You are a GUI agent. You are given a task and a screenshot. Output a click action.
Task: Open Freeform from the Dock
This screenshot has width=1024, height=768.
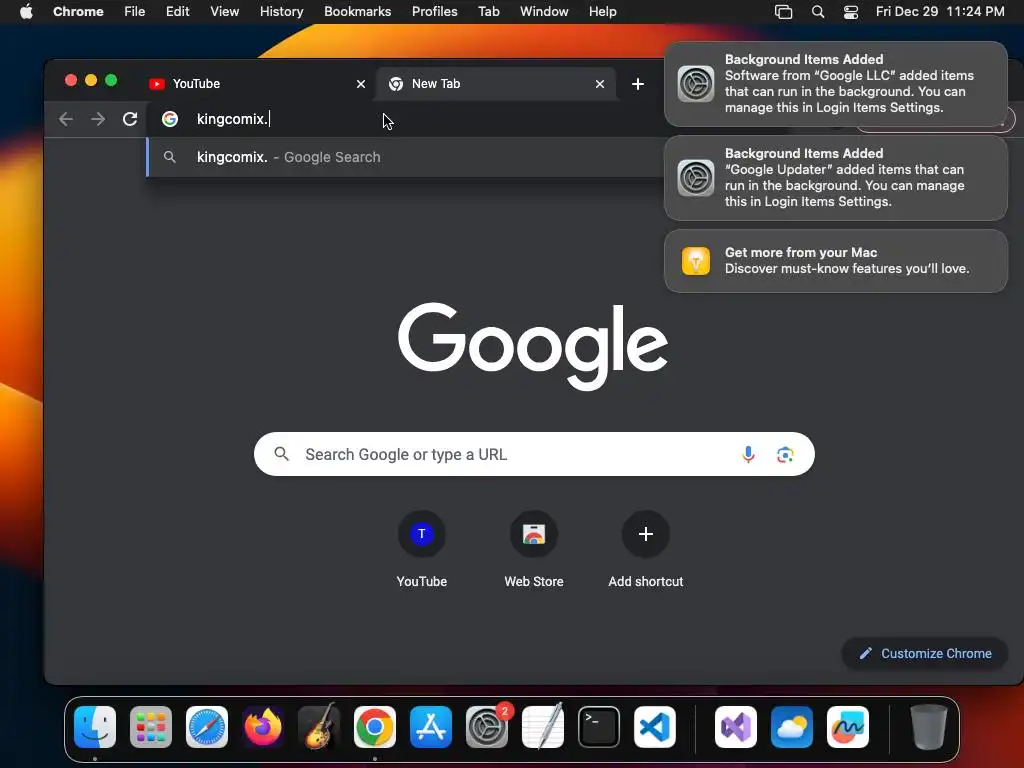(x=848, y=727)
